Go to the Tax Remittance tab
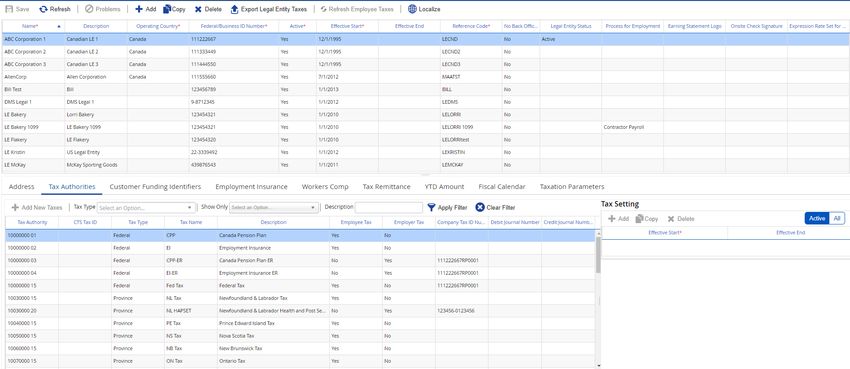850x369 pixels. [387, 186]
